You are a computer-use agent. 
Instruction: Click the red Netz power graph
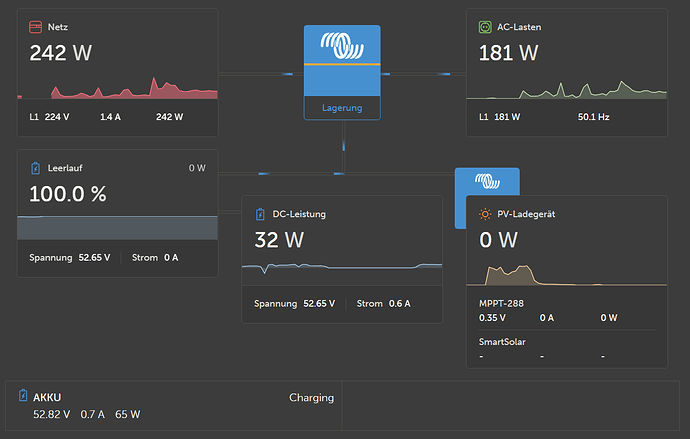tap(117, 90)
